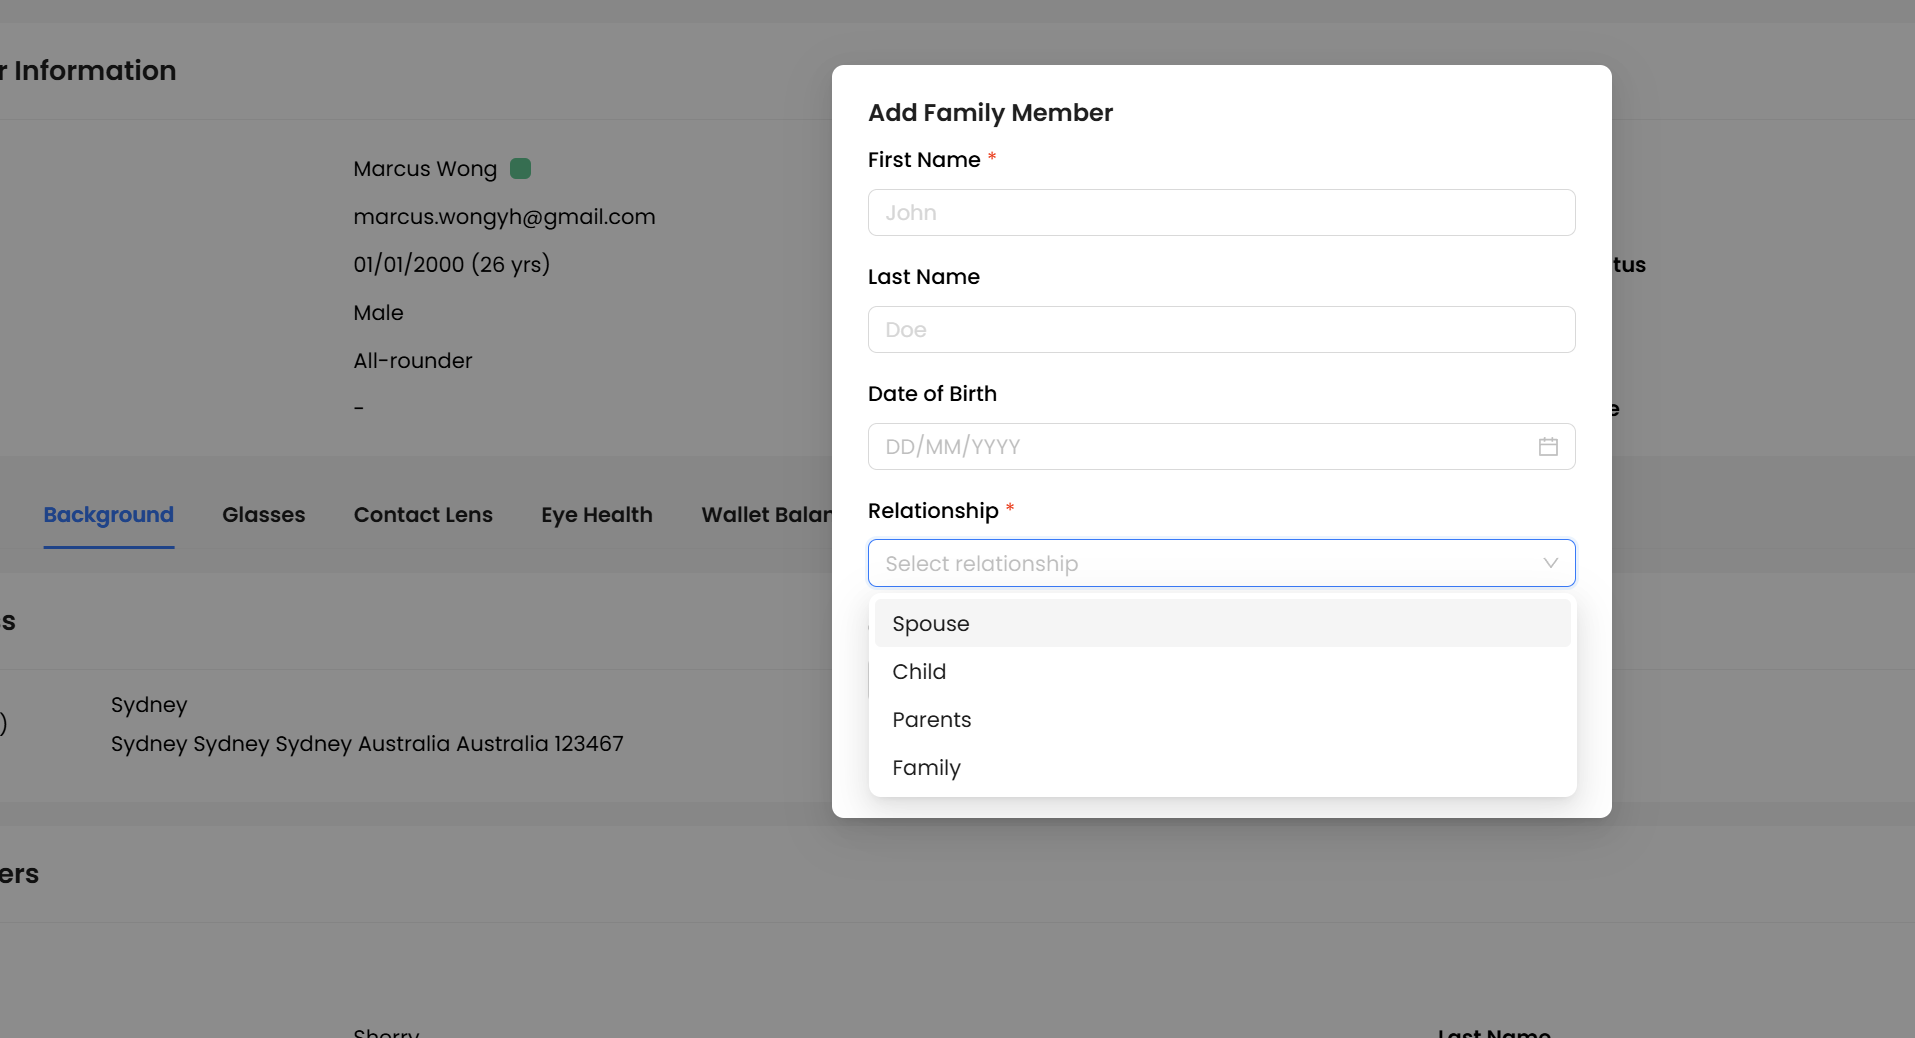The height and width of the screenshot is (1038, 1915).
Task: Click the First Name field label
Action: [924, 159]
